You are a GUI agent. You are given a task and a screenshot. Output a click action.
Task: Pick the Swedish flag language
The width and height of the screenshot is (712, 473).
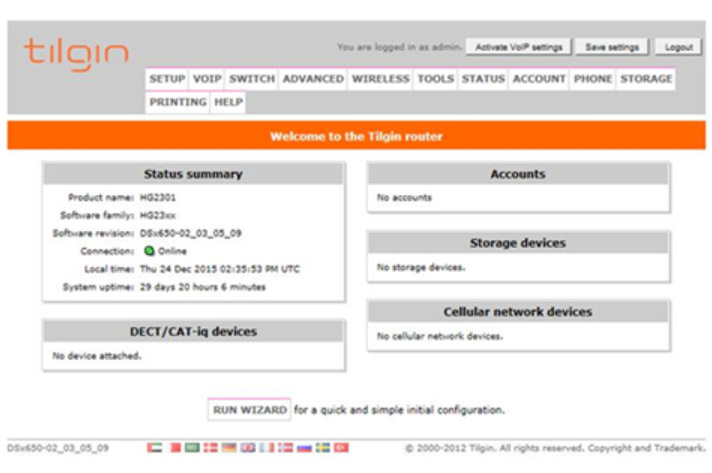click(323, 448)
